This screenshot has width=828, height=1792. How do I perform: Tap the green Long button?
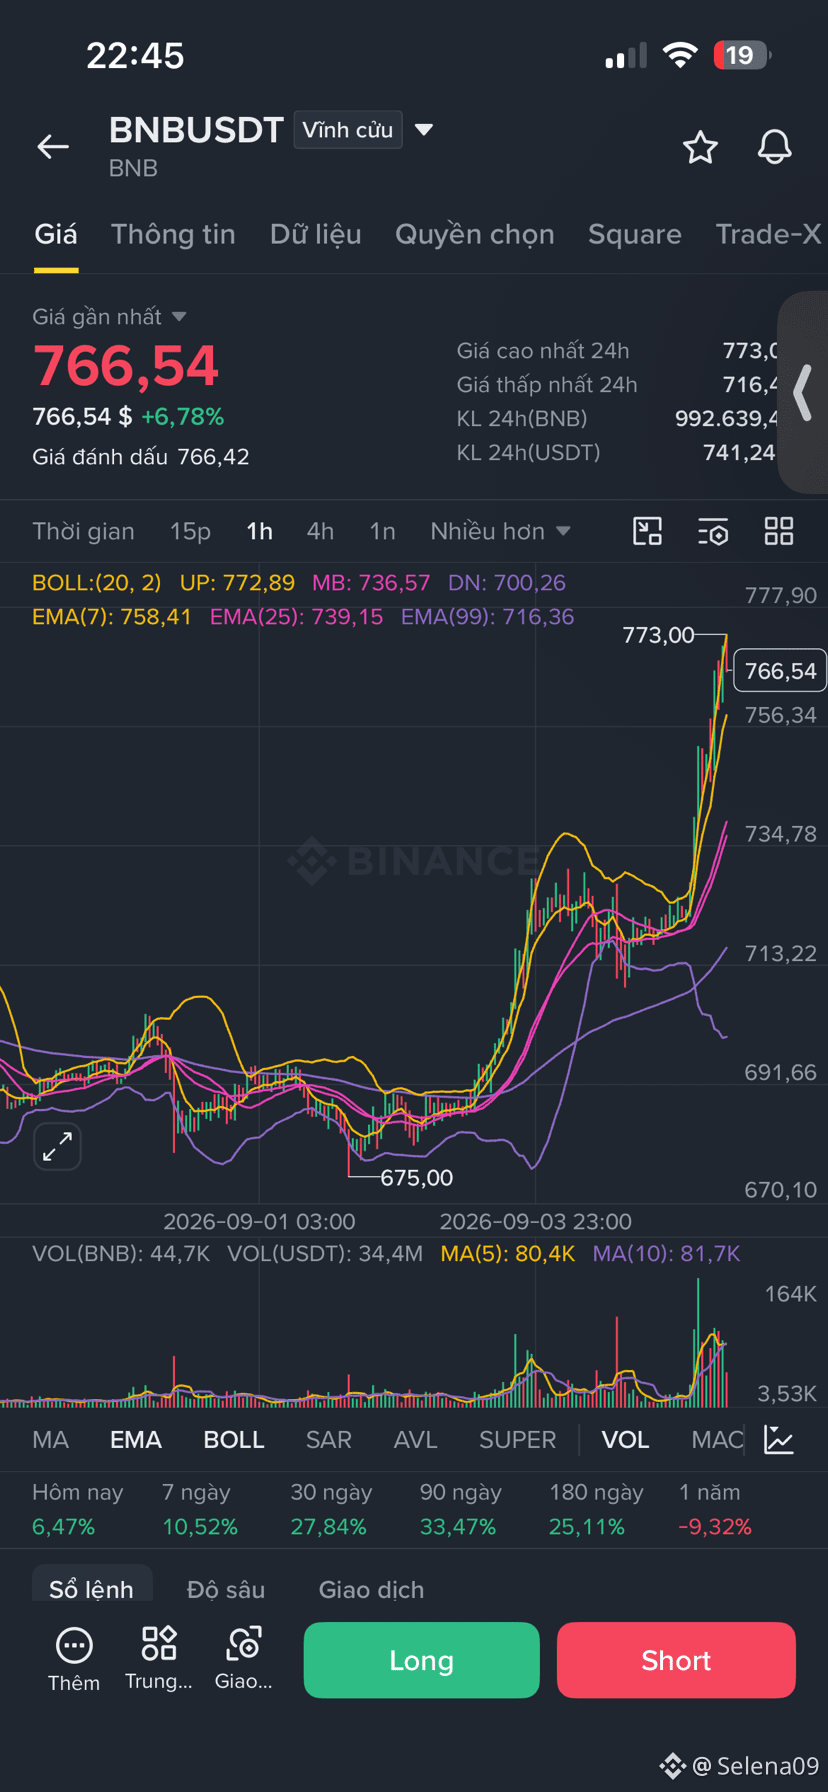[421, 1660]
